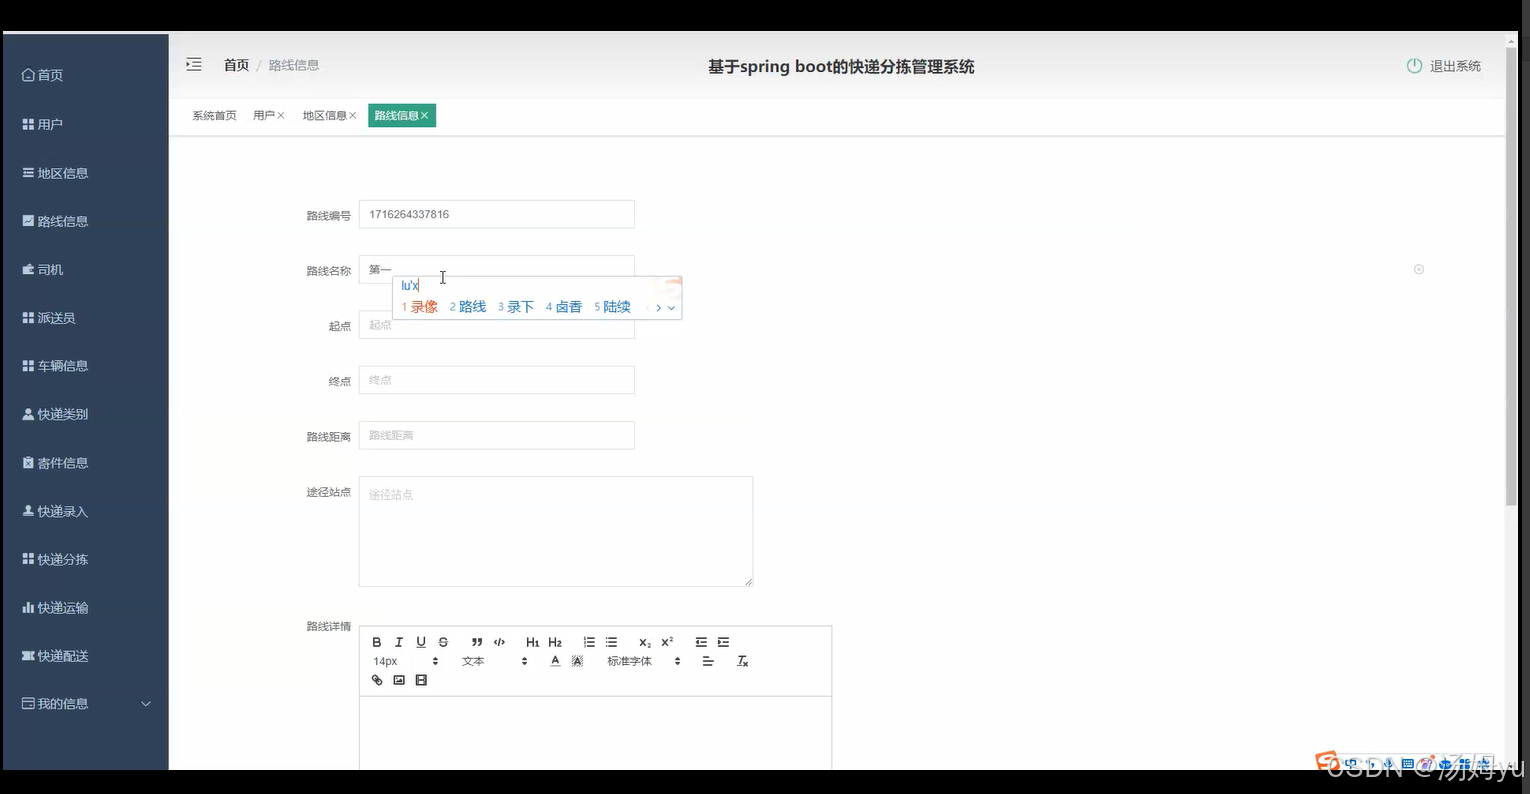Viewport: 1530px width, 794px height.
Task: Insert a blockquote in the editor
Action: point(477,642)
